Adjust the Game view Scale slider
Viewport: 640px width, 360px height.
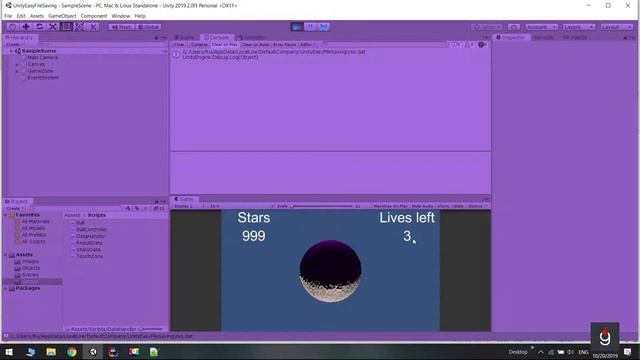tap(322, 207)
